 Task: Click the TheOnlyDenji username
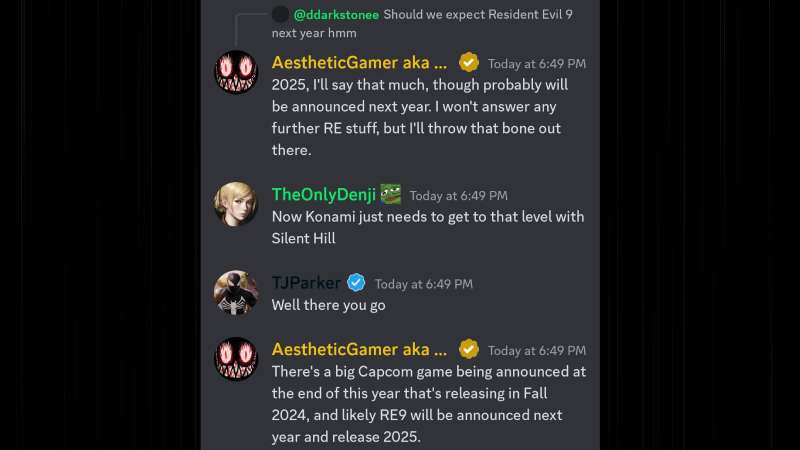[322, 194]
